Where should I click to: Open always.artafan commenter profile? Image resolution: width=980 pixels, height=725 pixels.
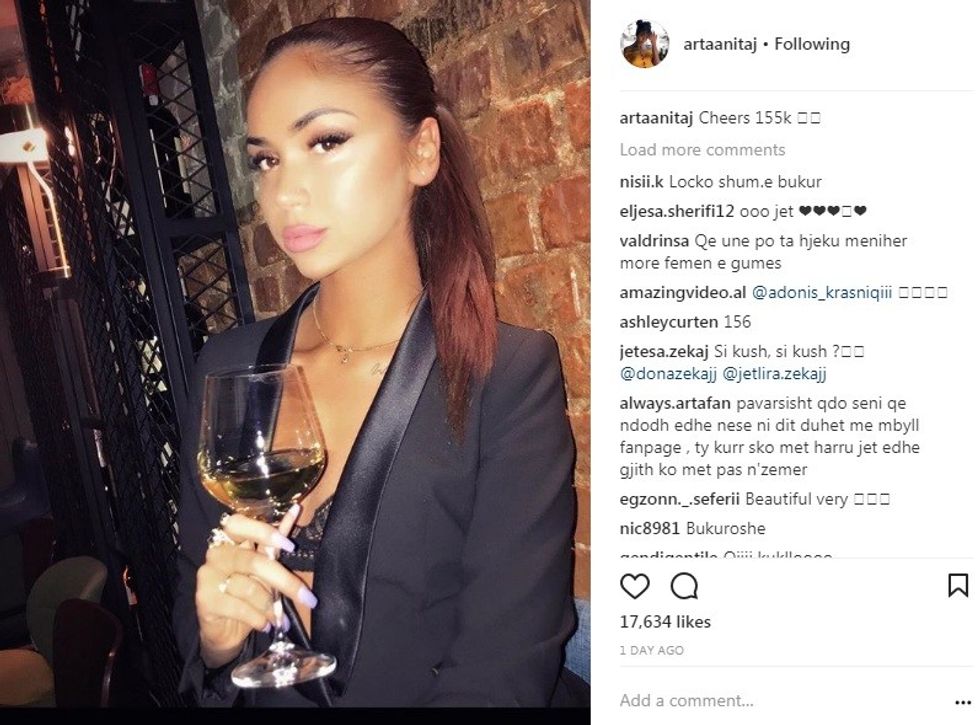(x=675, y=403)
